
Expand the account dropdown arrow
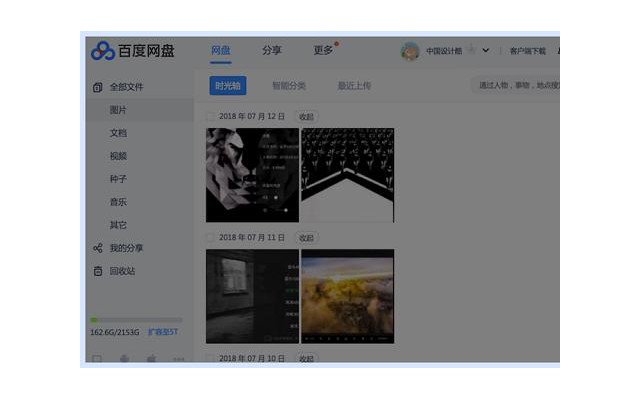[x=485, y=51]
